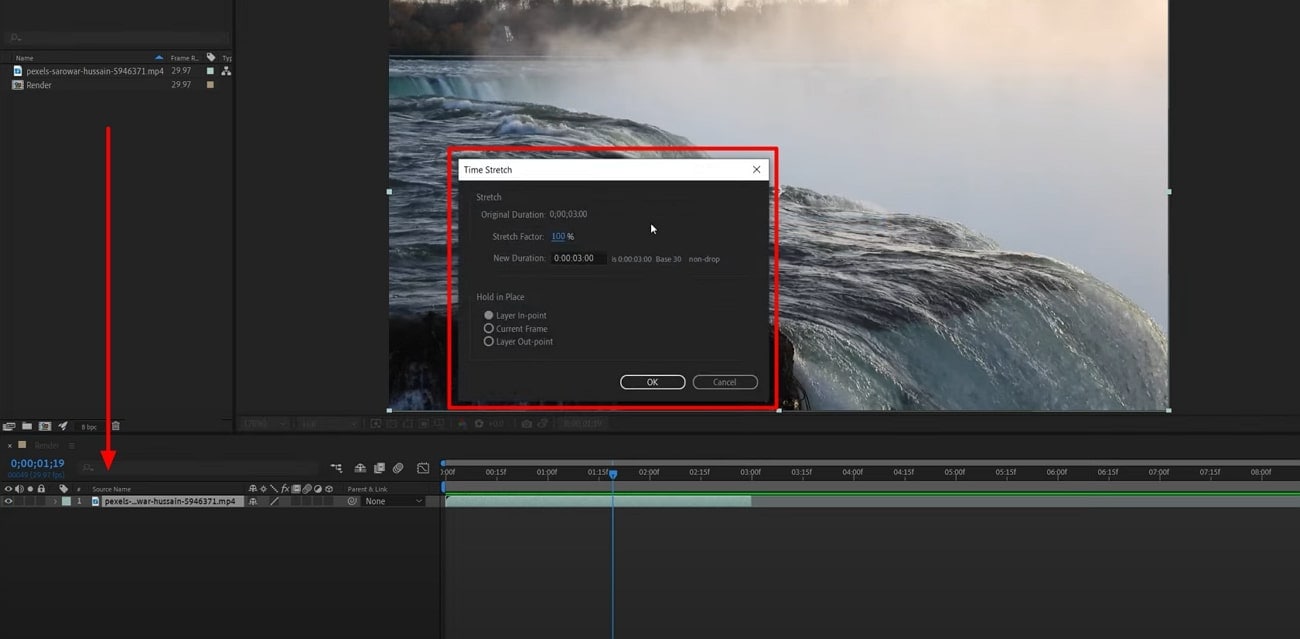
Task: Select the Render timeline tab
Action: click(47, 445)
